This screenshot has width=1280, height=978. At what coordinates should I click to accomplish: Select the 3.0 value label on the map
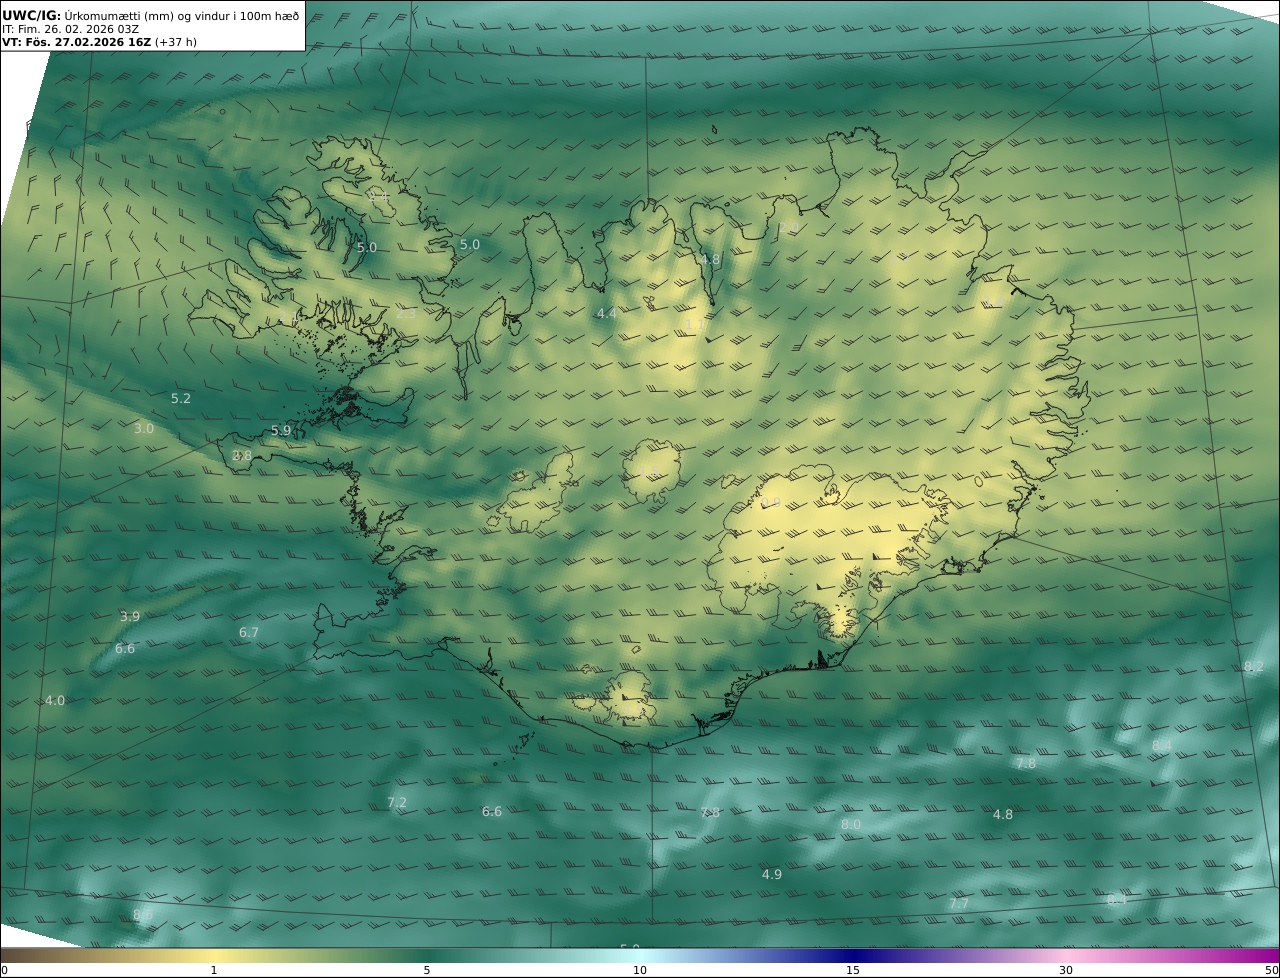coord(144,428)
